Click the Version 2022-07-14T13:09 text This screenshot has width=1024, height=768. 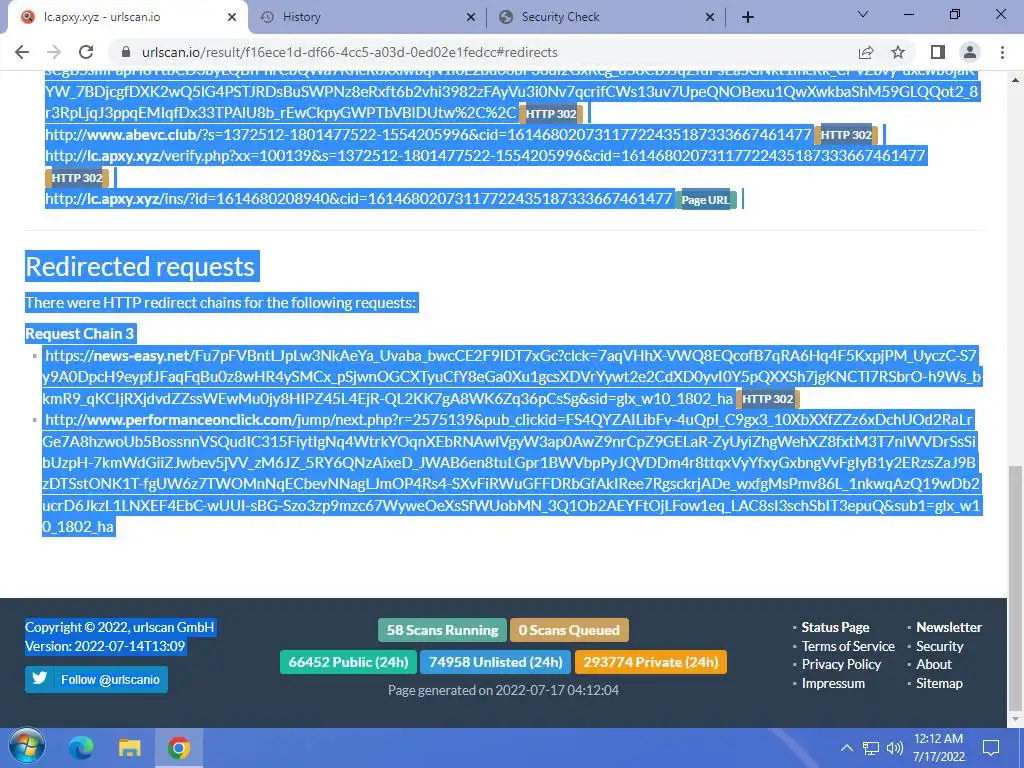105,647
